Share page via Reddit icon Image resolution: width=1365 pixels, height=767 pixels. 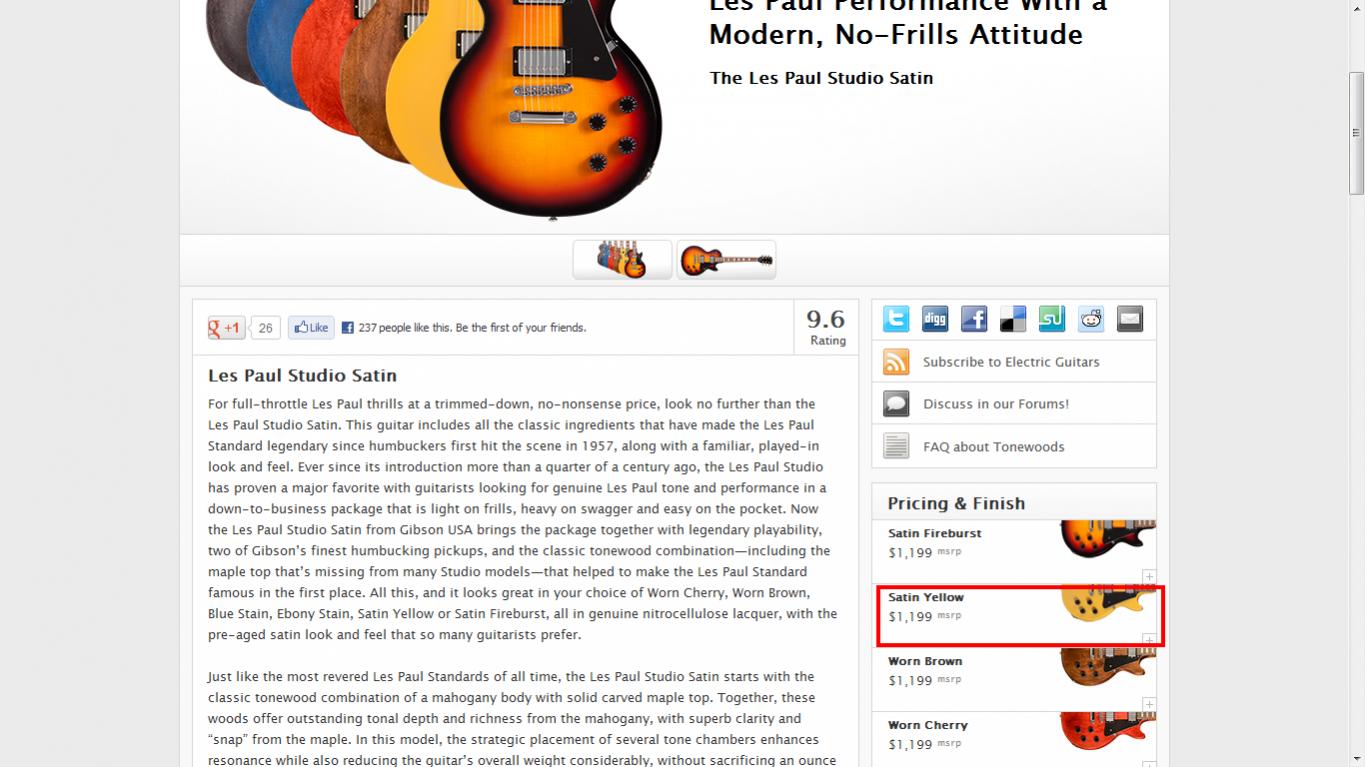point(1091,319)
